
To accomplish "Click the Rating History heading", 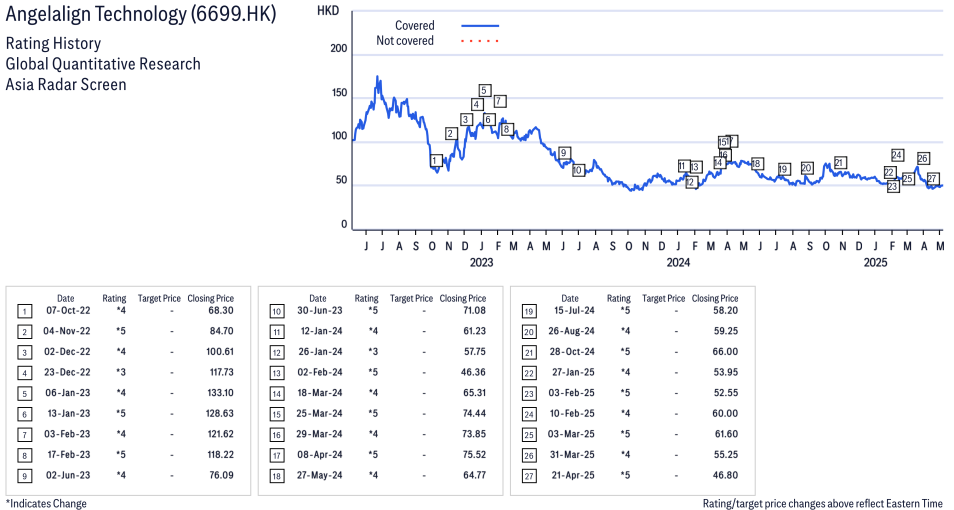I will tap(53, 43).
